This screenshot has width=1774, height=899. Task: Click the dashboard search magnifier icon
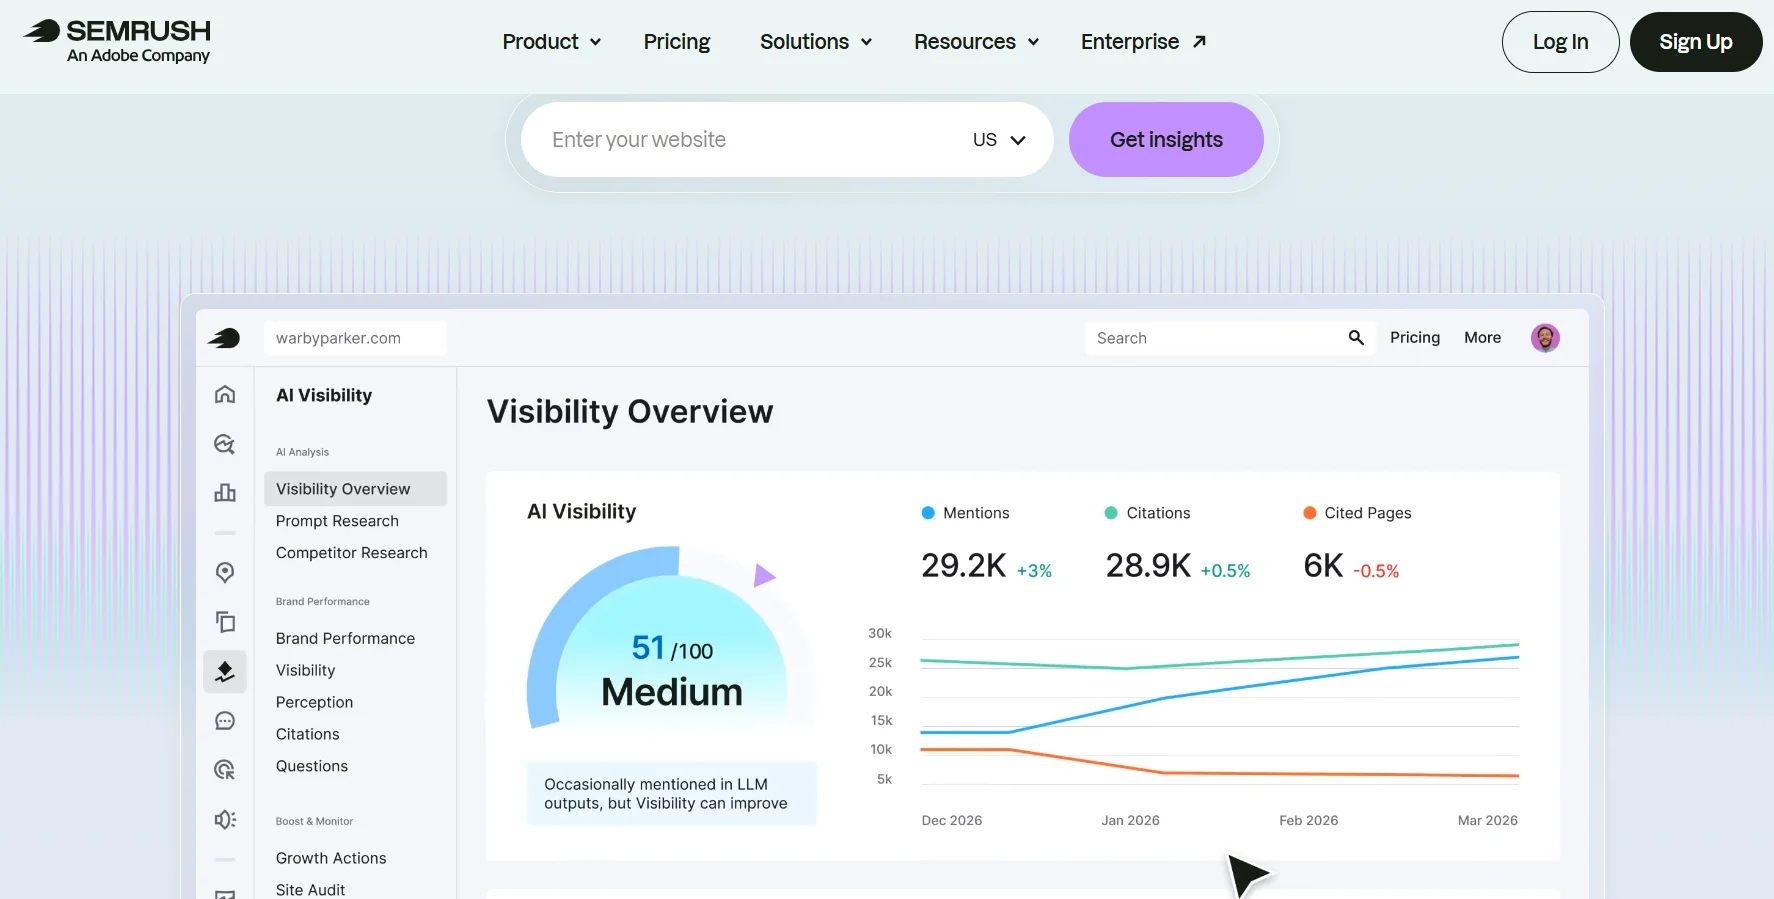[x=1356, y=338]
